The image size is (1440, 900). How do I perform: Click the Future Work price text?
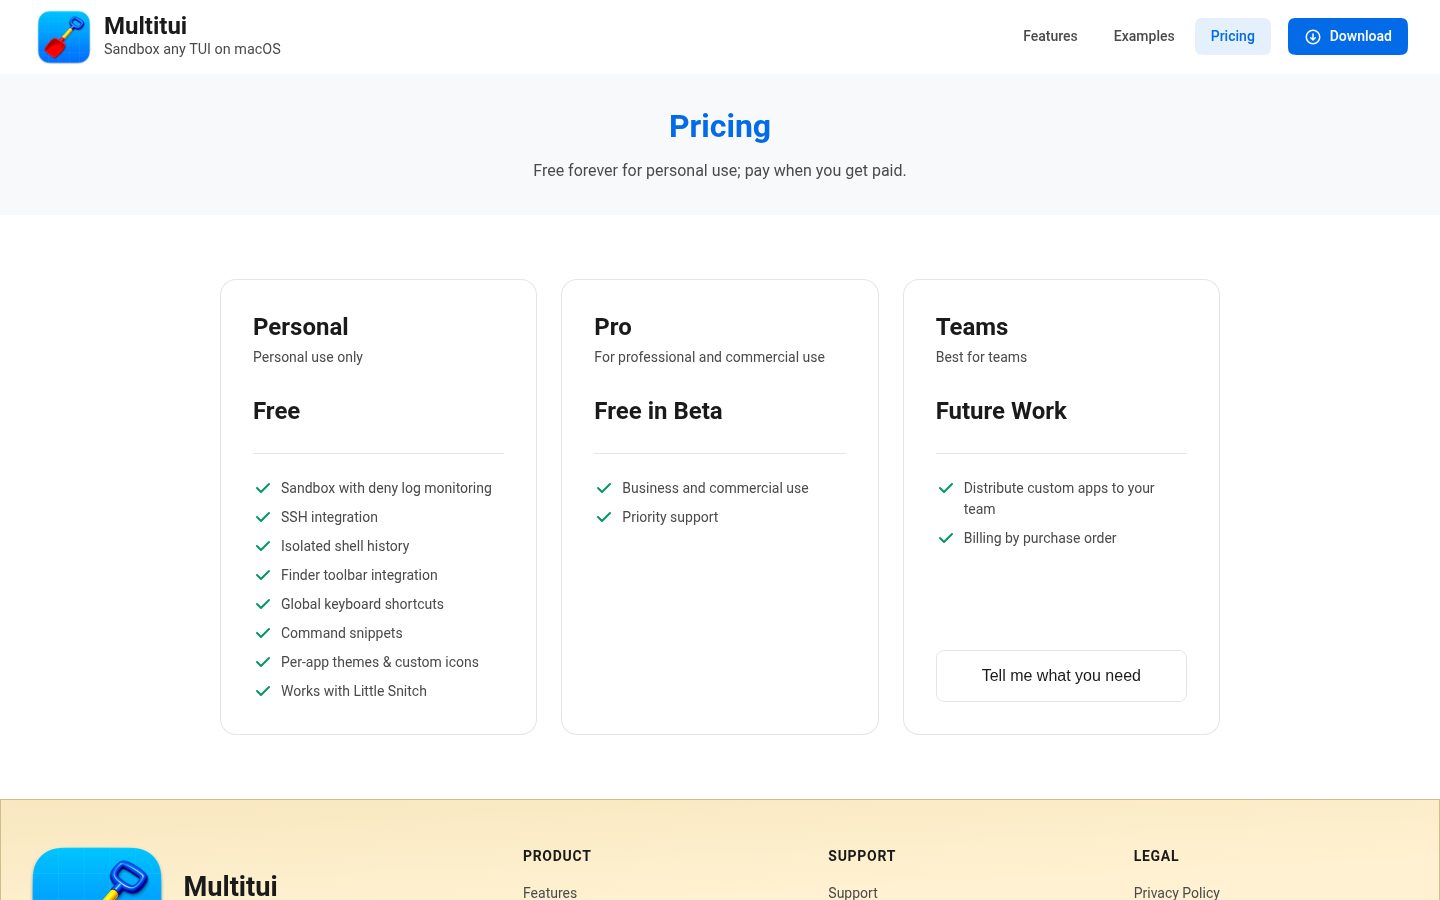click(x=1001, y=411)
